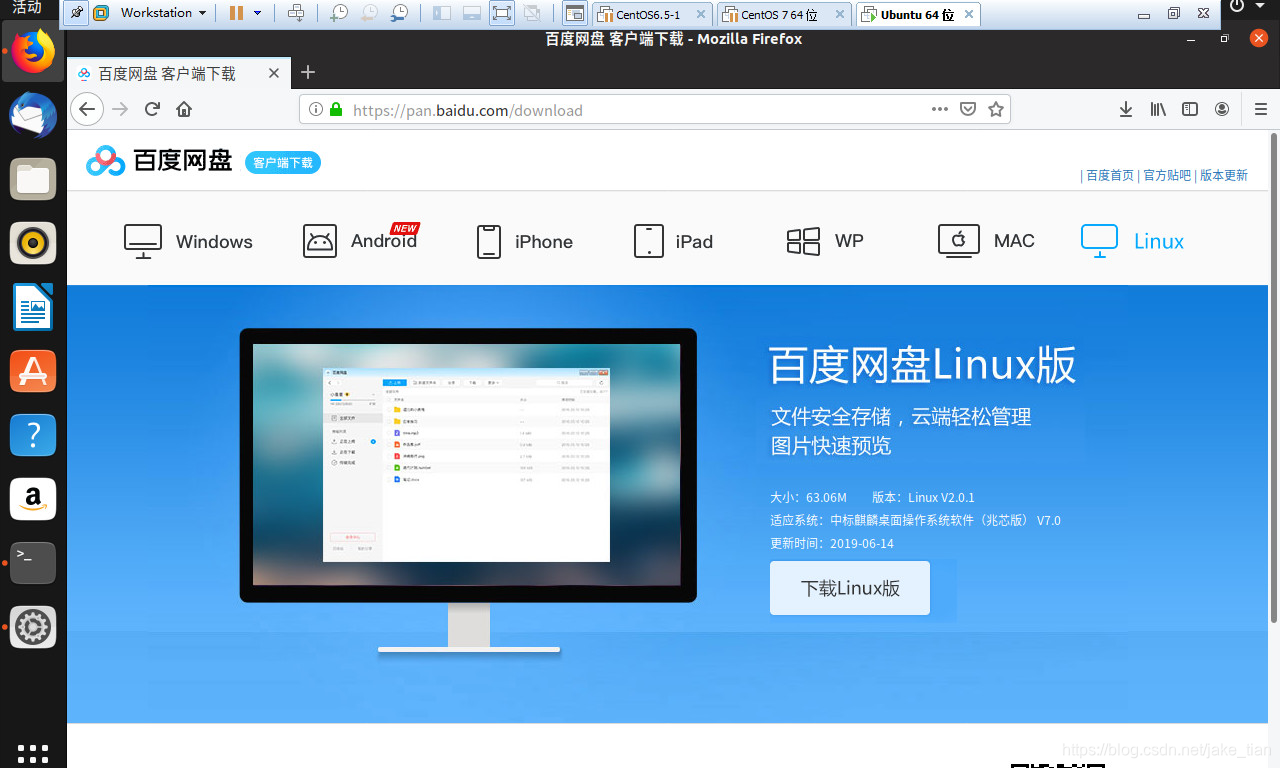Open the snapshot manager (clock with wrench)

[x=399, y=13]
